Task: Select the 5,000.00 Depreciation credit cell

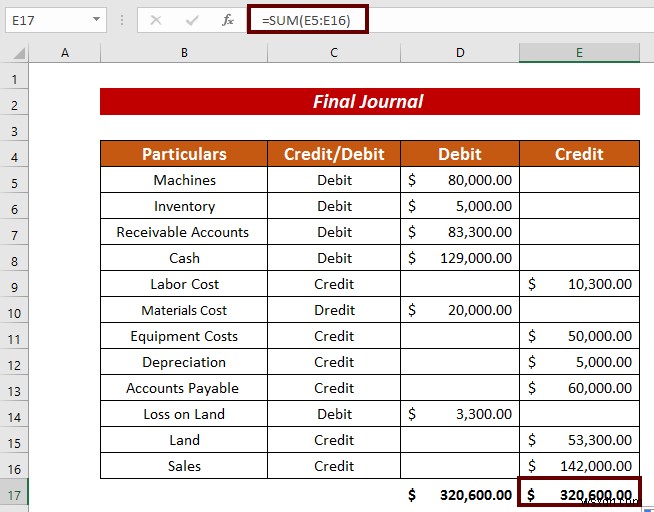Action: click(x=579, y=362)
